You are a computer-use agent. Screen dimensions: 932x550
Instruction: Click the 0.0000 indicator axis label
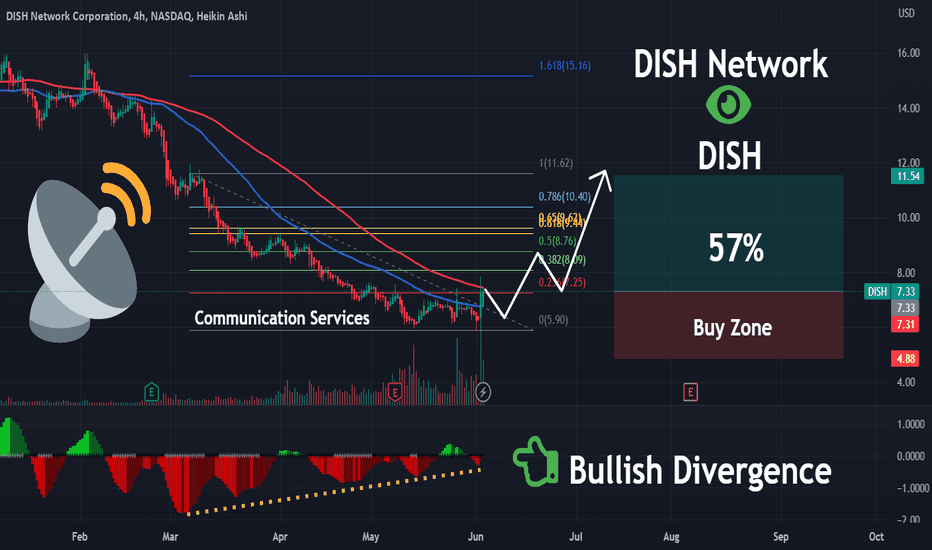[x=911, y=456]
